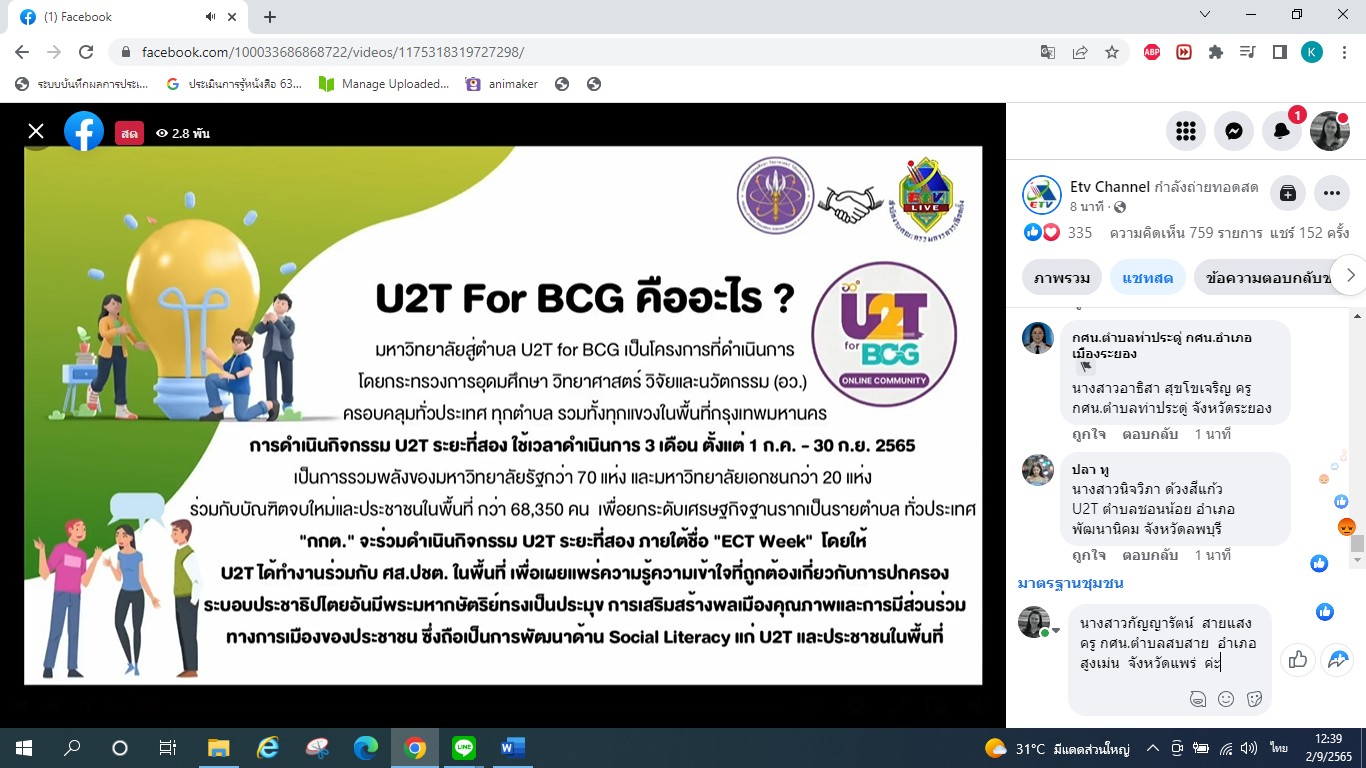Open commenter name ปลา หู
This screenshot has width=1366, height=768.
pyautogui.click(x=1089, y=470)
